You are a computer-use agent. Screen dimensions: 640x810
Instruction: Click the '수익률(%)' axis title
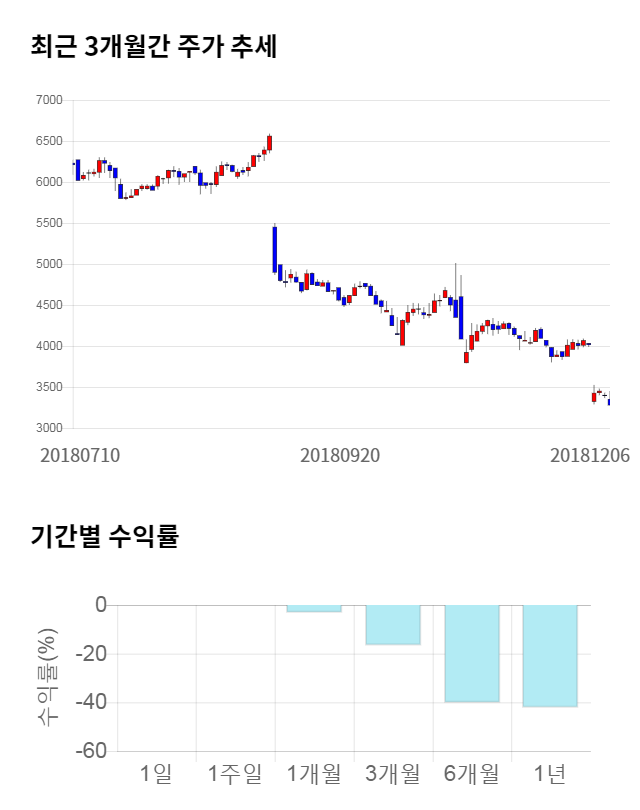(x=47, y=678)
